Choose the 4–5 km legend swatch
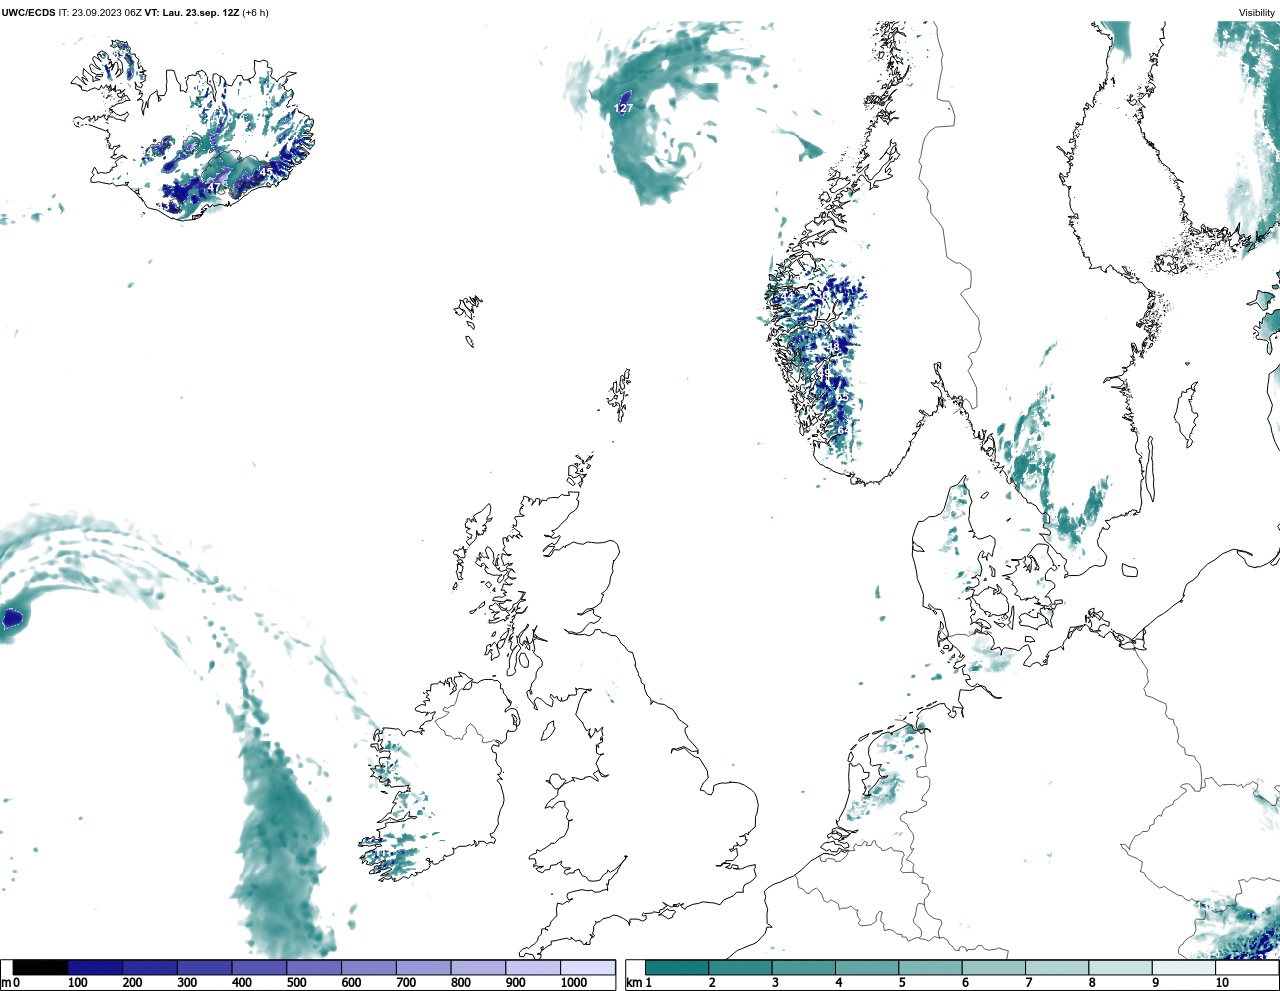This screenshot has height=991, width=1280. pos(867,968)
